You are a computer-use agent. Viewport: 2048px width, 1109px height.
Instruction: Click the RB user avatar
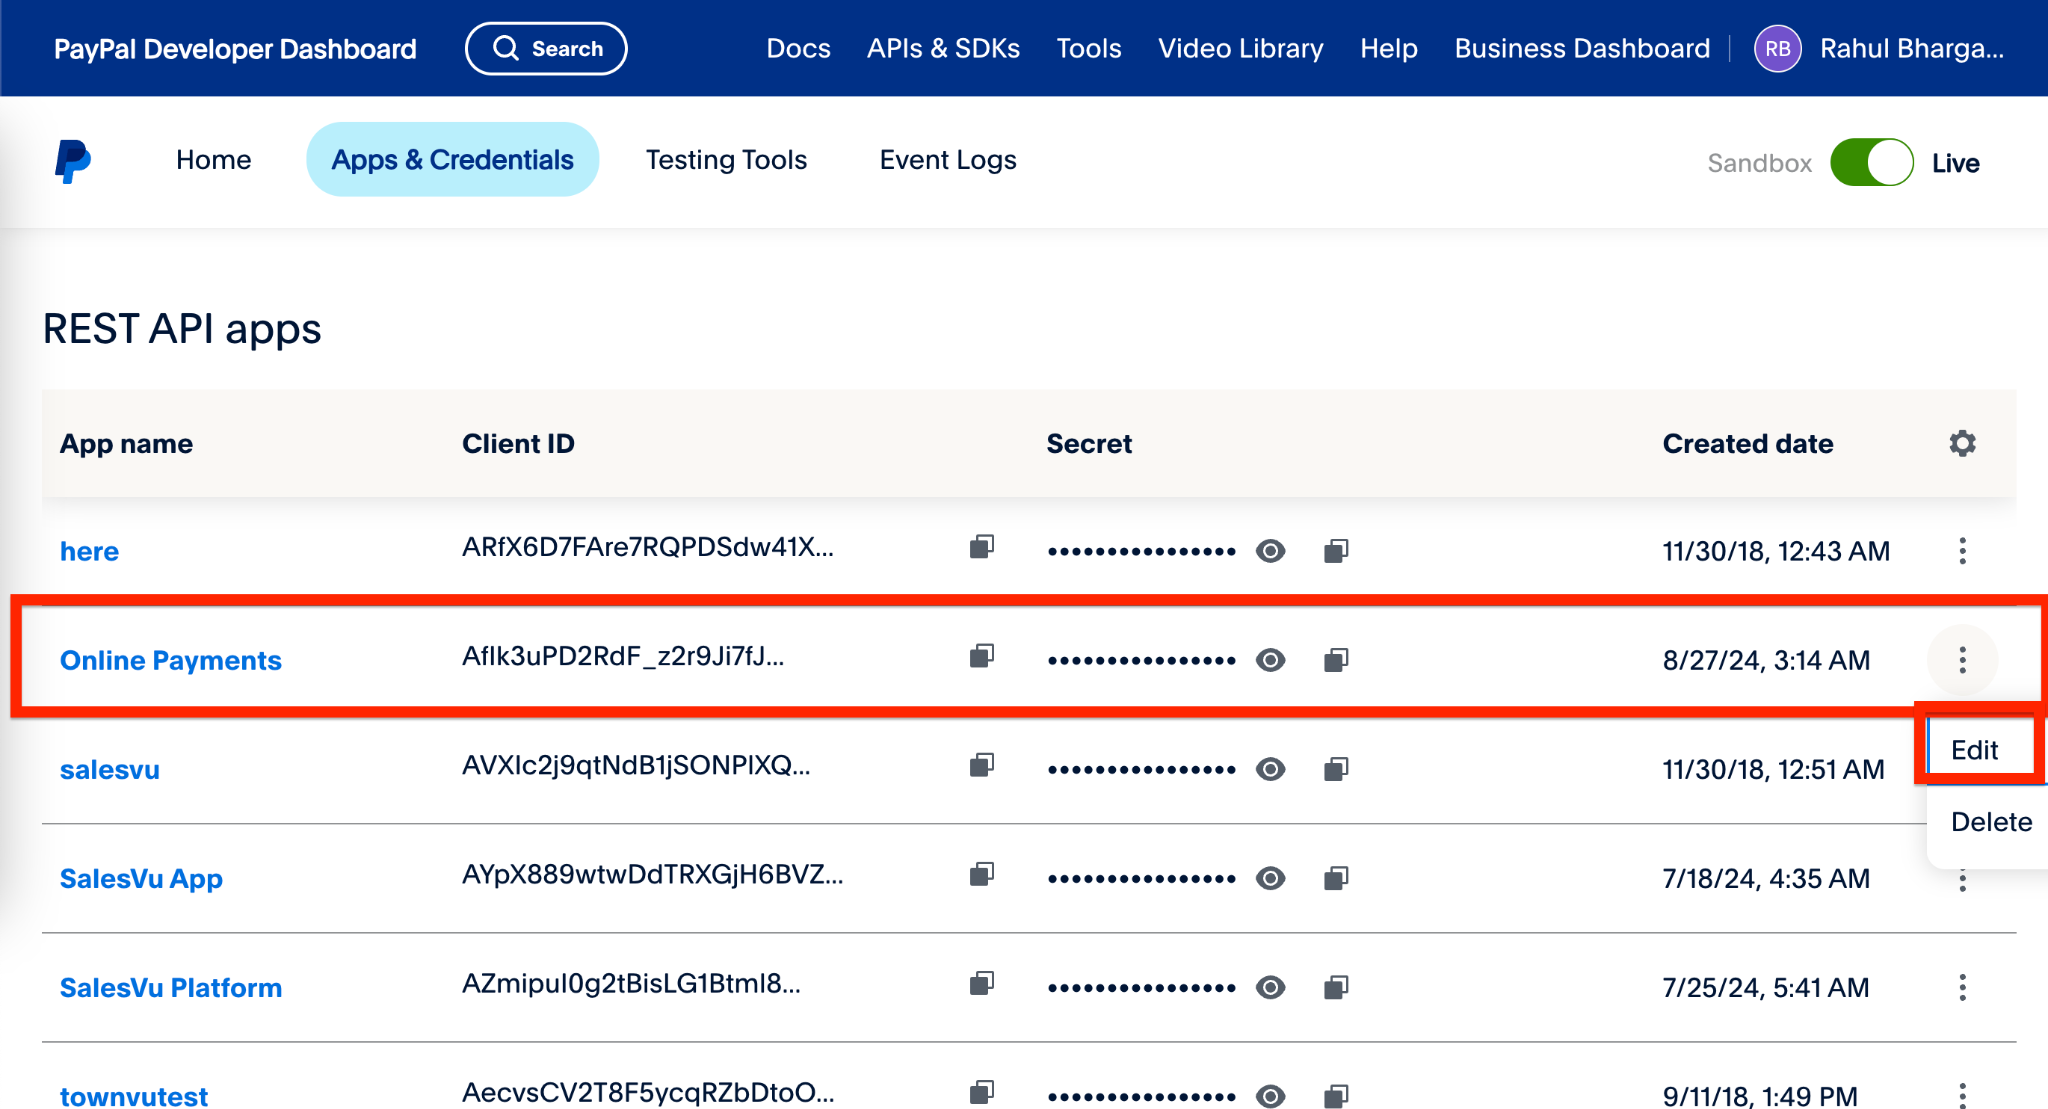1777,49
